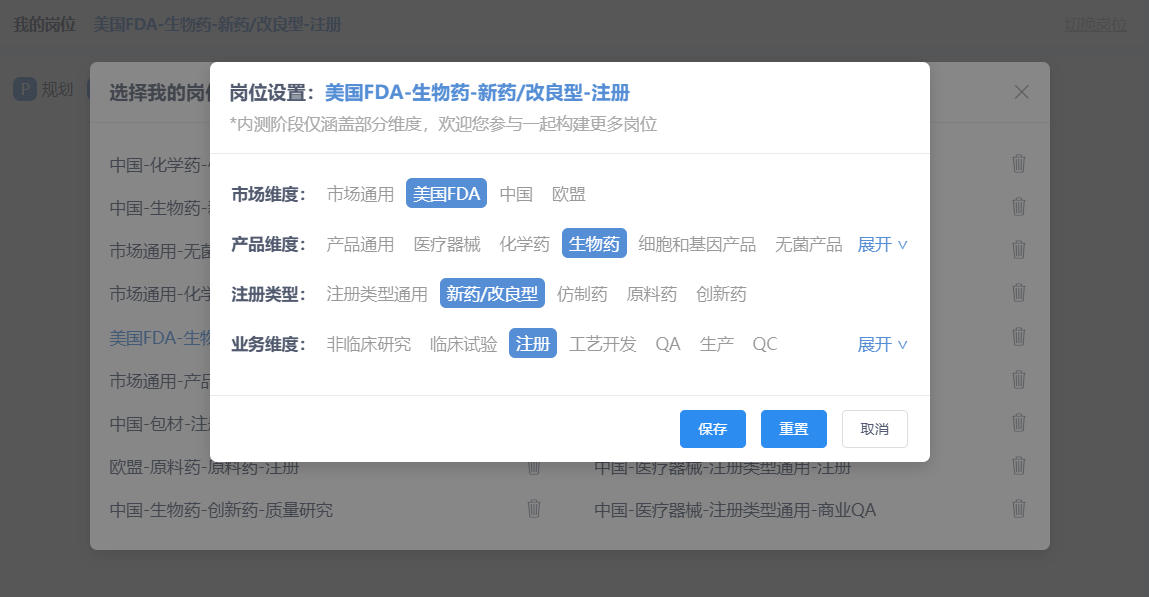Select 医疗器械 in product dimension
The image size is (1149, 597).
(447, 244)
